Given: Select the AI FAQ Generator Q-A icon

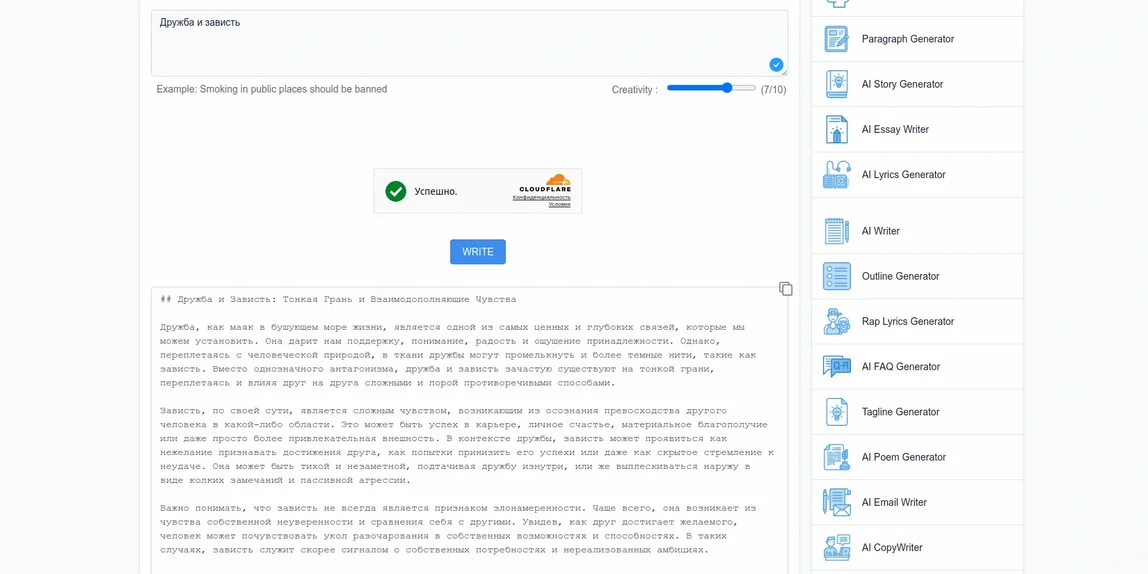Looking at the screenshot, I should [836, 367].
